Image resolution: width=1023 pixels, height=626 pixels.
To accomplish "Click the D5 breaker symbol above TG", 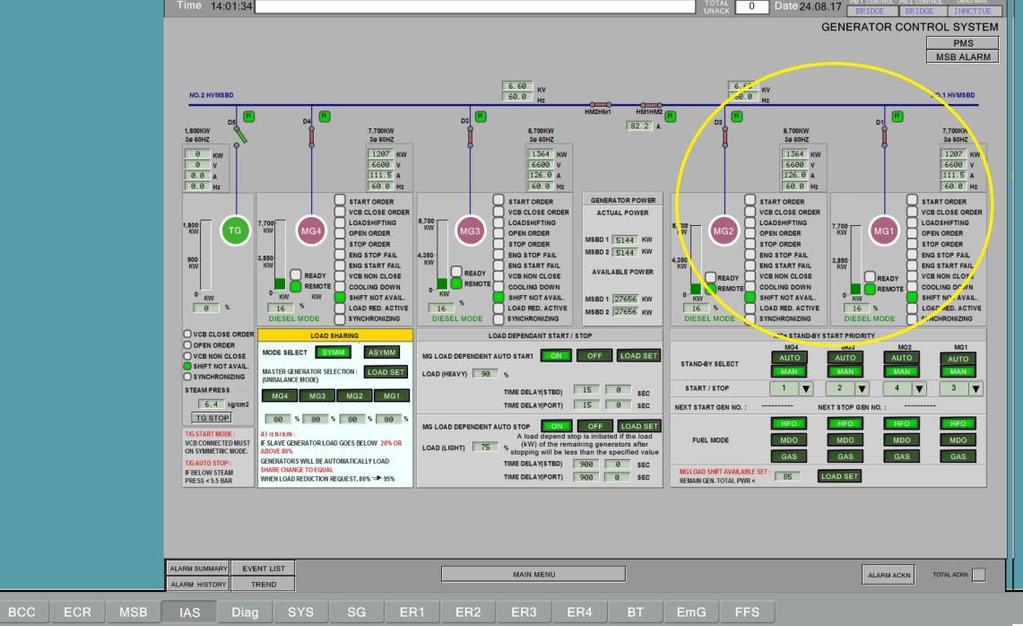I will click(240, 135).
